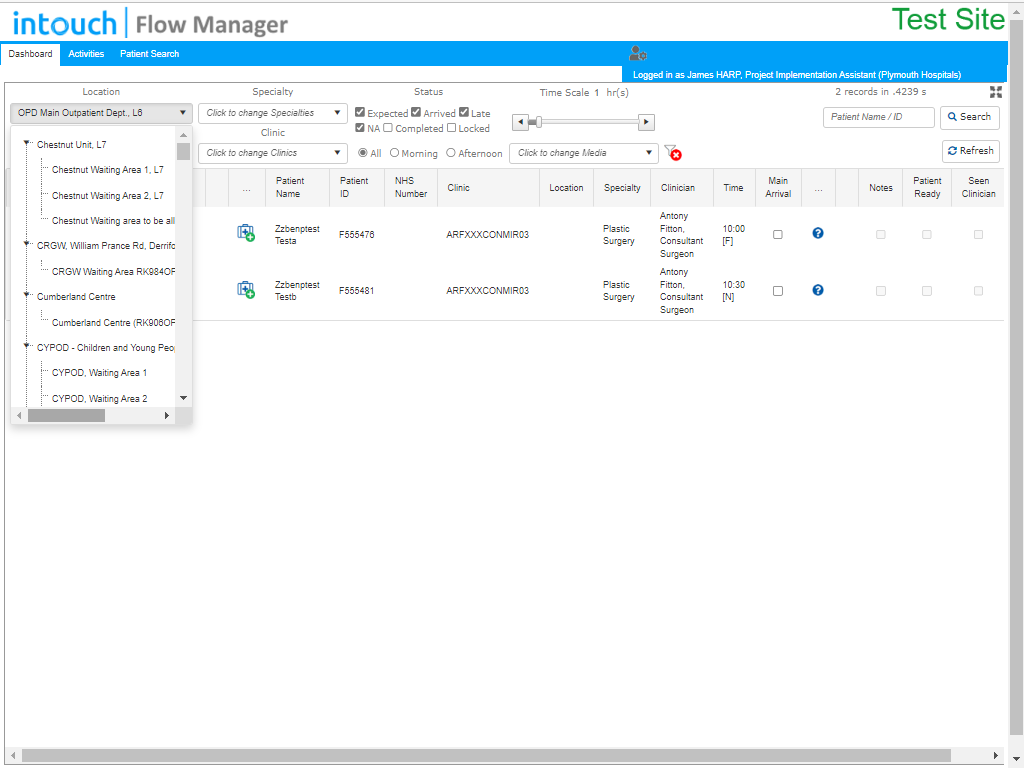The height and width of the screenshot is (768, 1024).
Task: Open the Patient Search tab
Action: click(150, 54)
